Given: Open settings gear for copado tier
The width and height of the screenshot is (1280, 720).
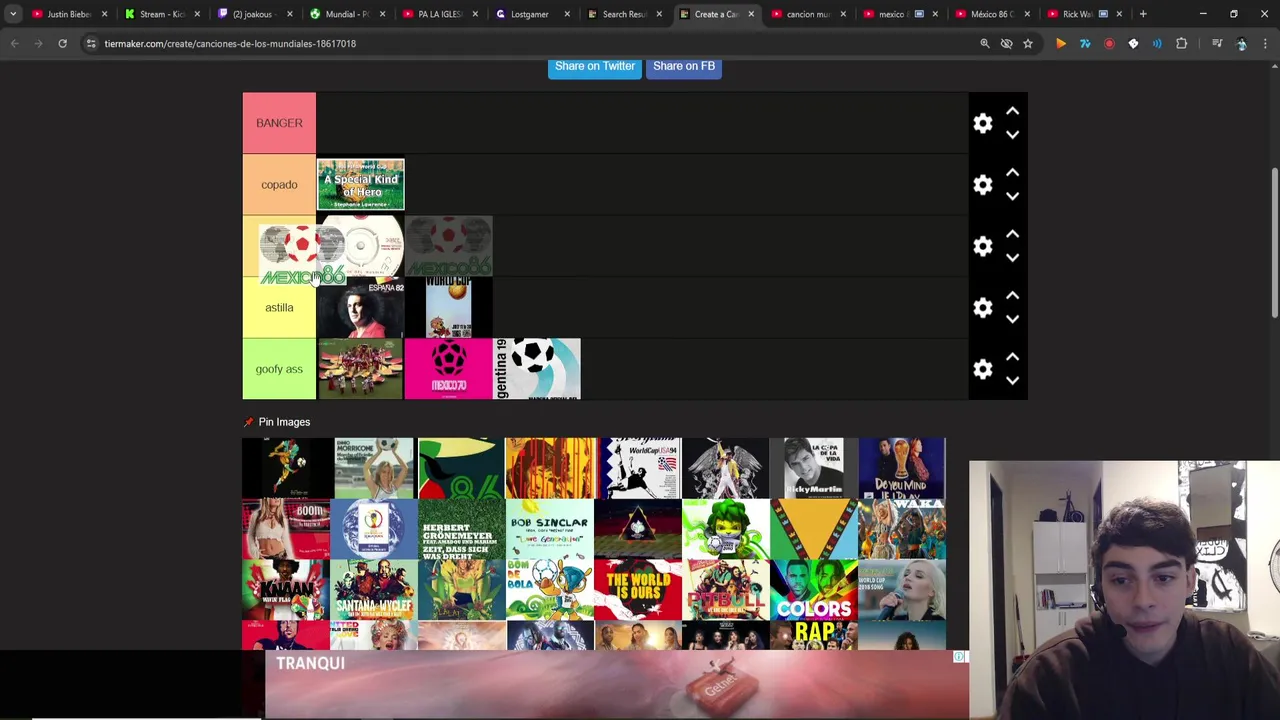Looking at the screenshot, I should pos(983,185).
